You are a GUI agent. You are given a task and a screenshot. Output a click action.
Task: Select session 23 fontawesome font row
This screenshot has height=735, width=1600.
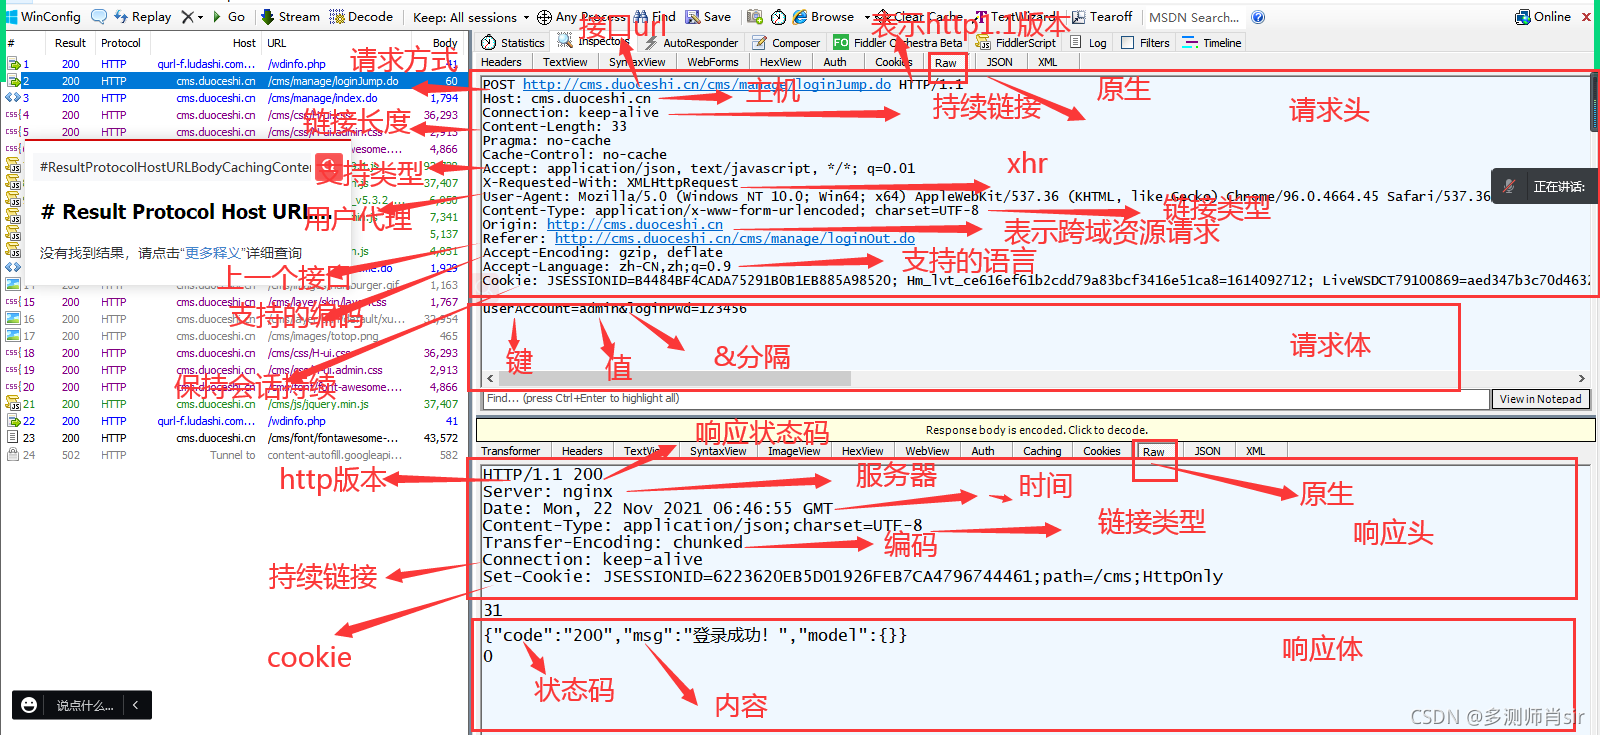pyautogui.click(x=234, y=438)
